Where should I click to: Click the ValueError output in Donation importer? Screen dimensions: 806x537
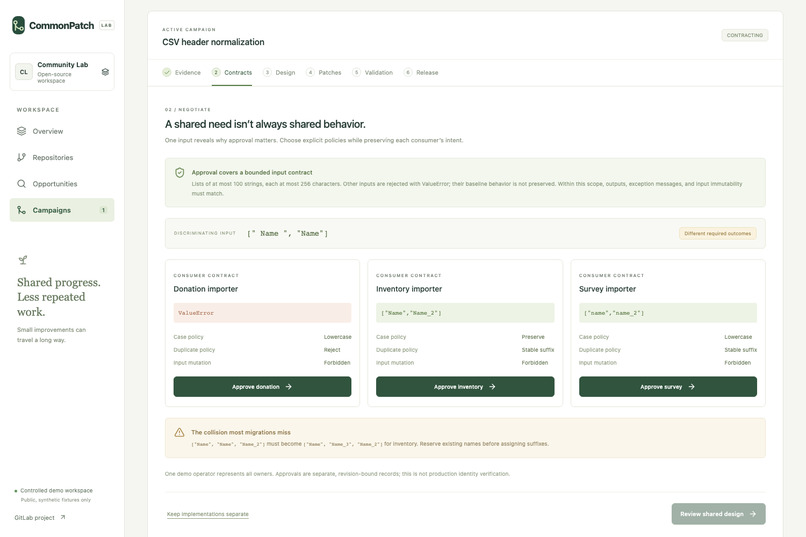pos(262,313)
